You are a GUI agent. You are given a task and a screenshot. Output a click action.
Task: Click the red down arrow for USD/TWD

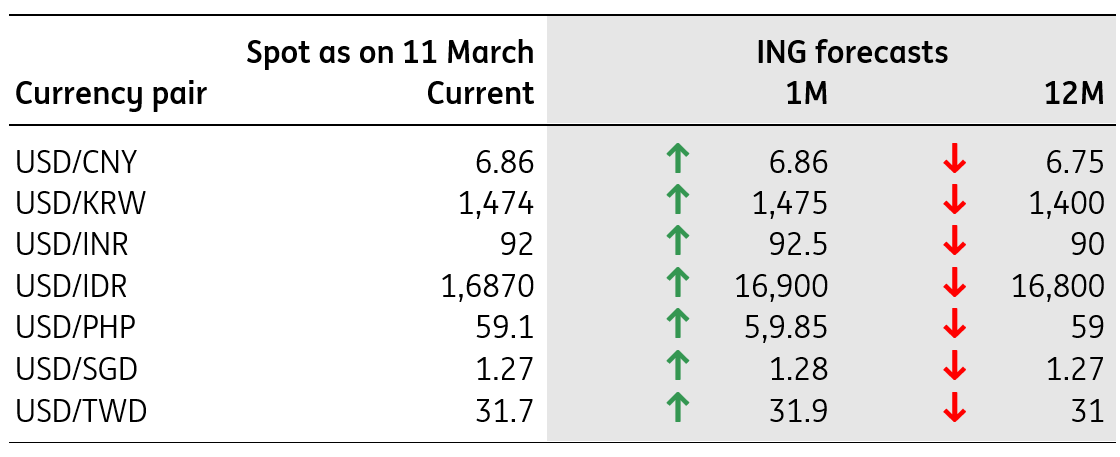(x=954, y=409)
